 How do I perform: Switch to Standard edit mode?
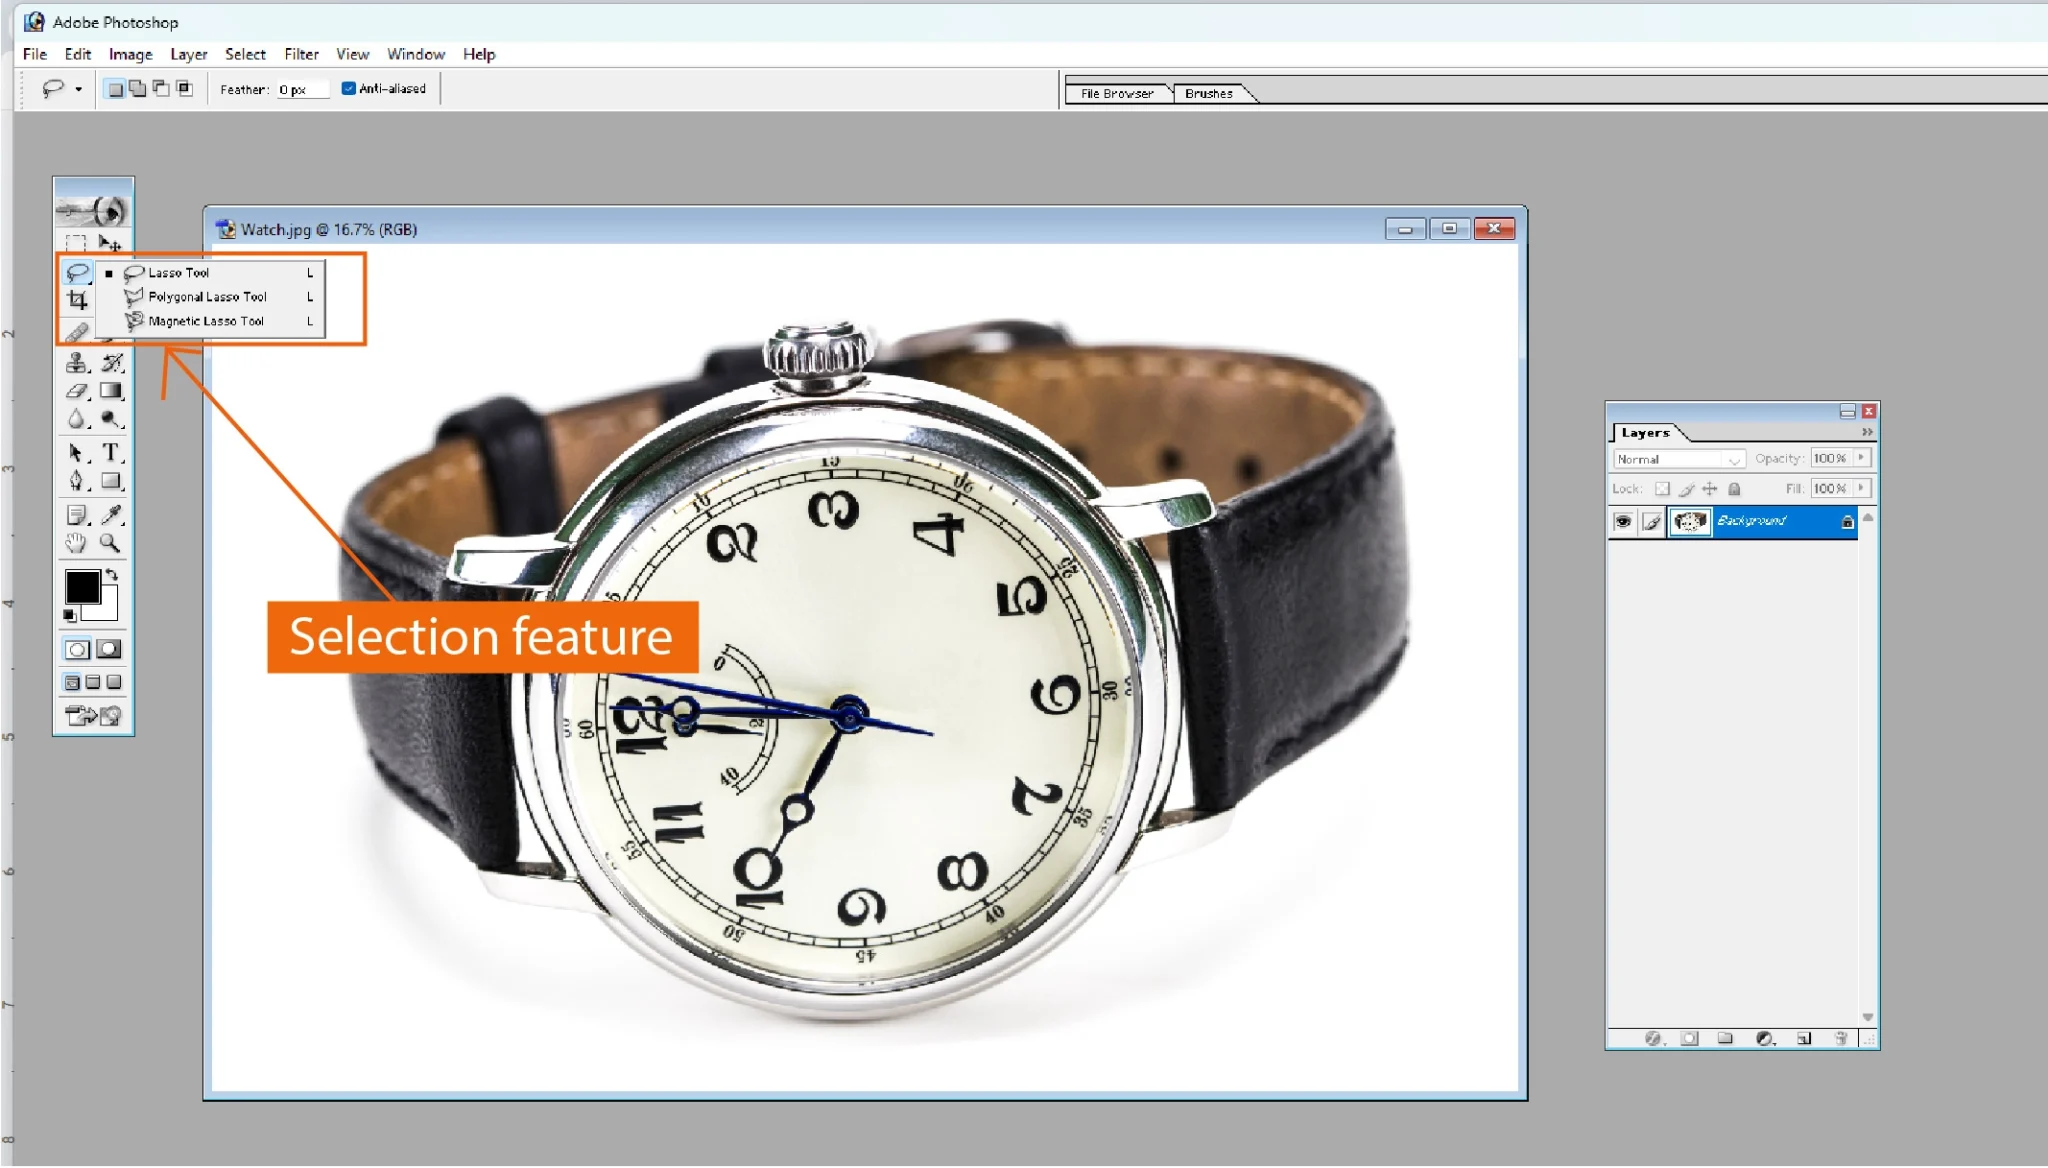[77, 649]
